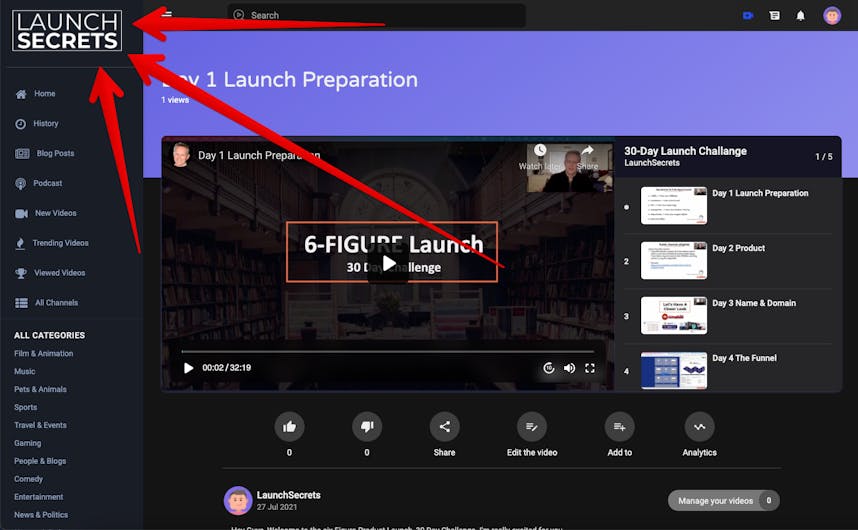Click the forward 10 seconds icon

(x=549, y=368)
